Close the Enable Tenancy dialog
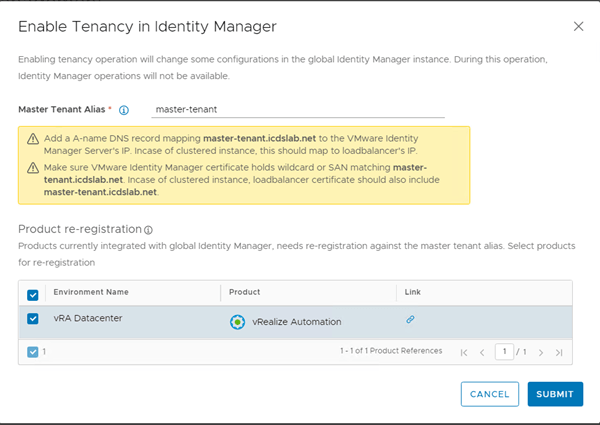Viewport: 600px width, 425px height. point(578,26)
